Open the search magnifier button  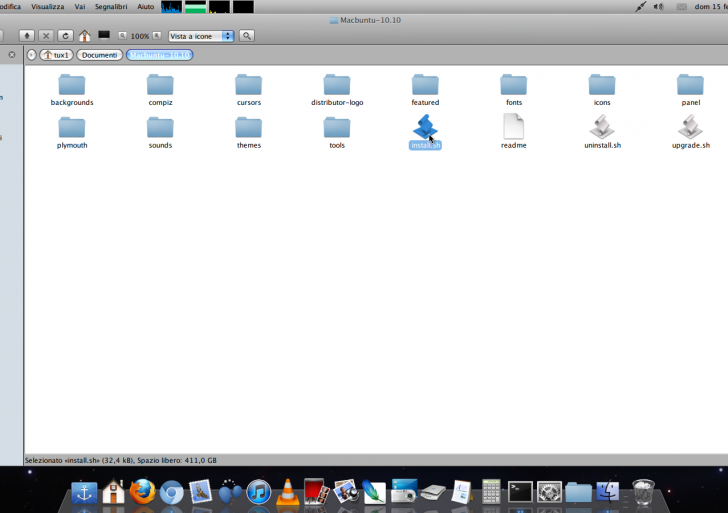(x=246, y=36)
